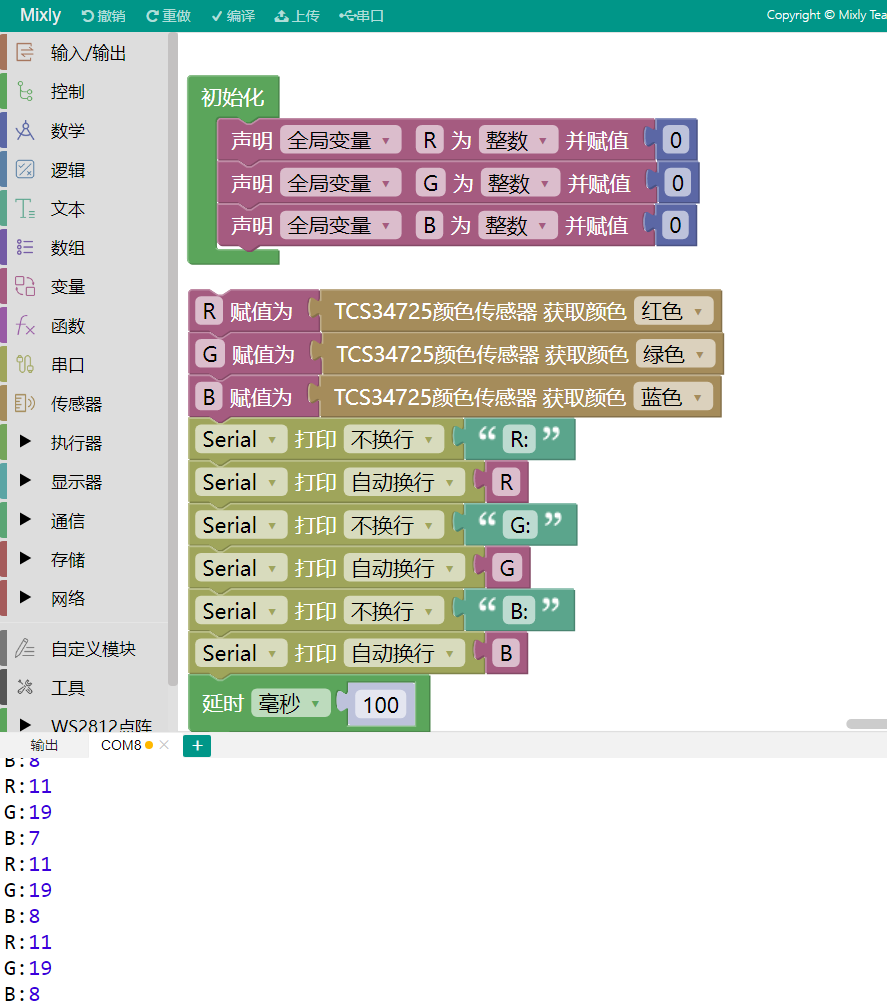This screenshot has width=887, height=1004.
Task: Open the 整数 type dropdown for variable R
Action: 517,139
